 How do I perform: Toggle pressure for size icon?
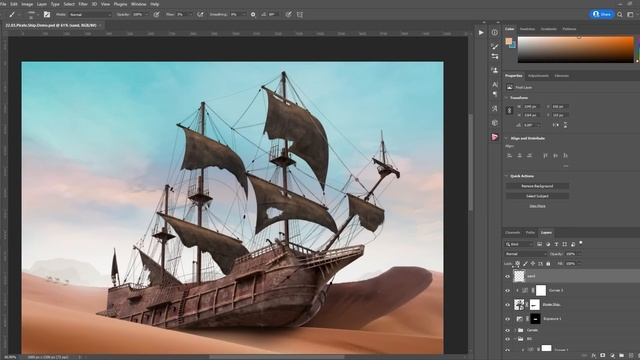click(289, 15)
